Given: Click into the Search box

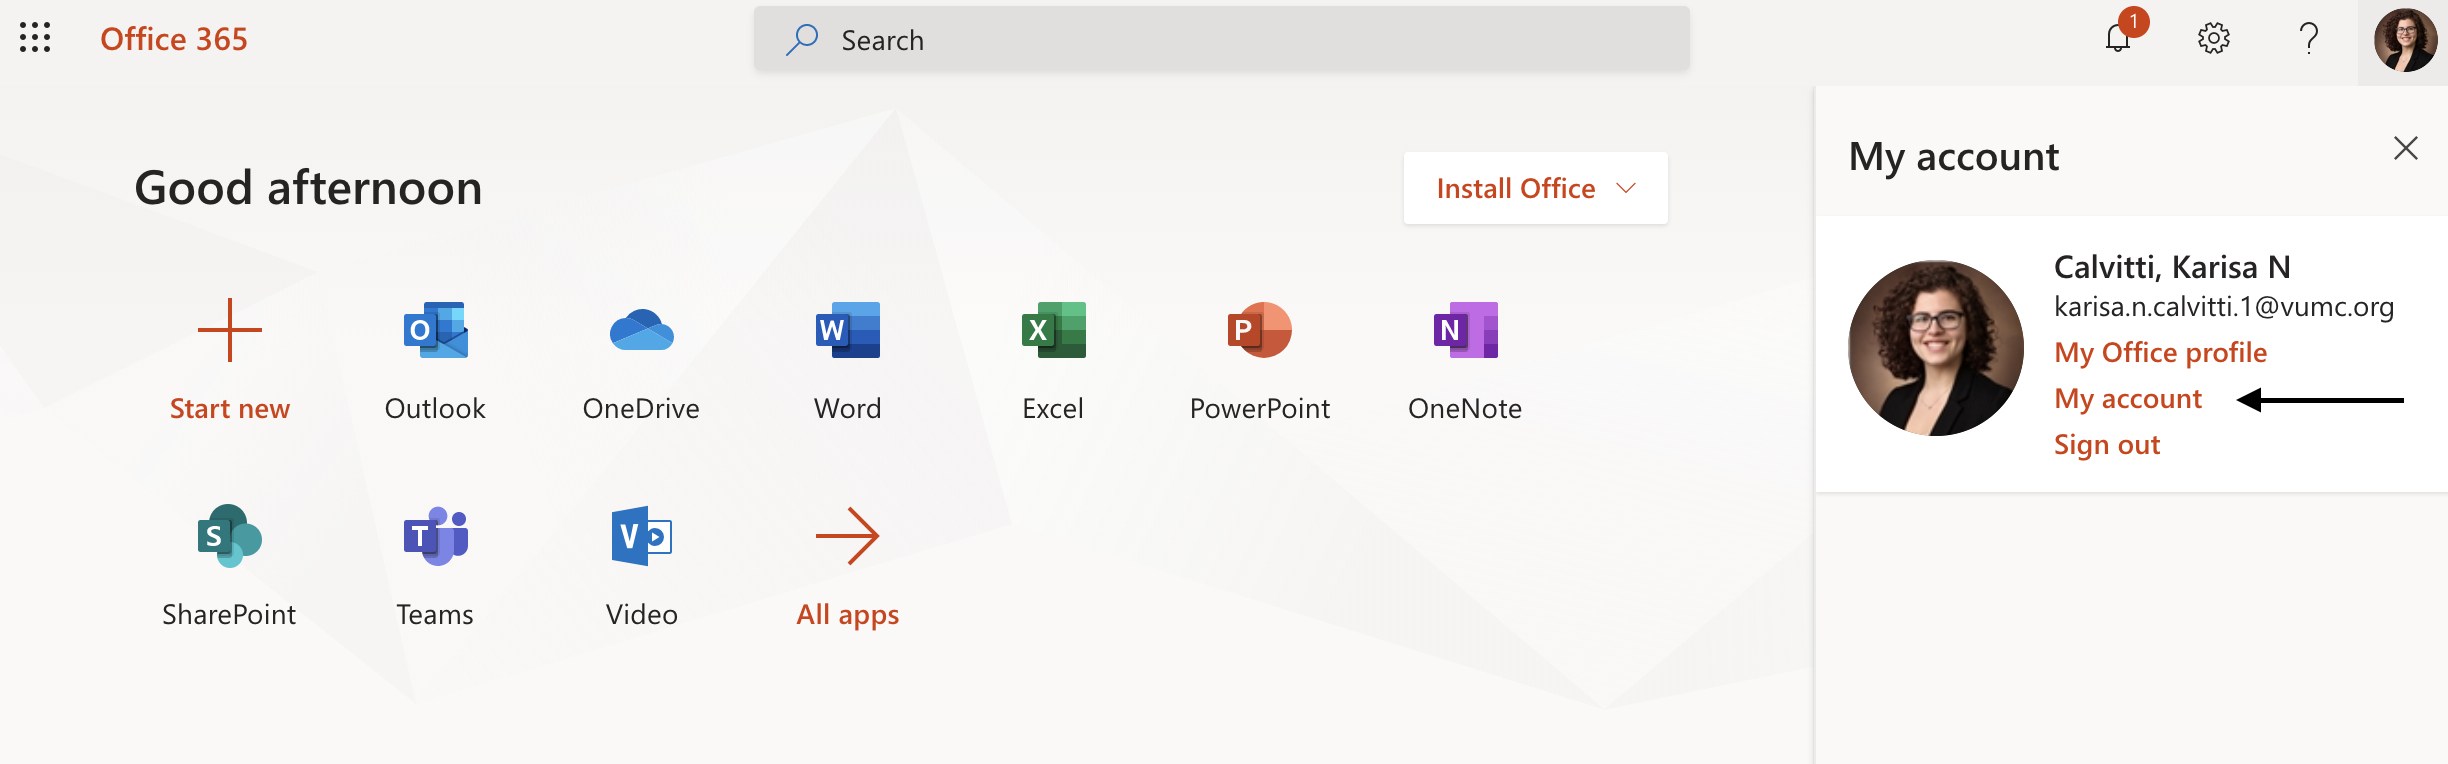Looking at the screenshot, I should click(1221, 40).
